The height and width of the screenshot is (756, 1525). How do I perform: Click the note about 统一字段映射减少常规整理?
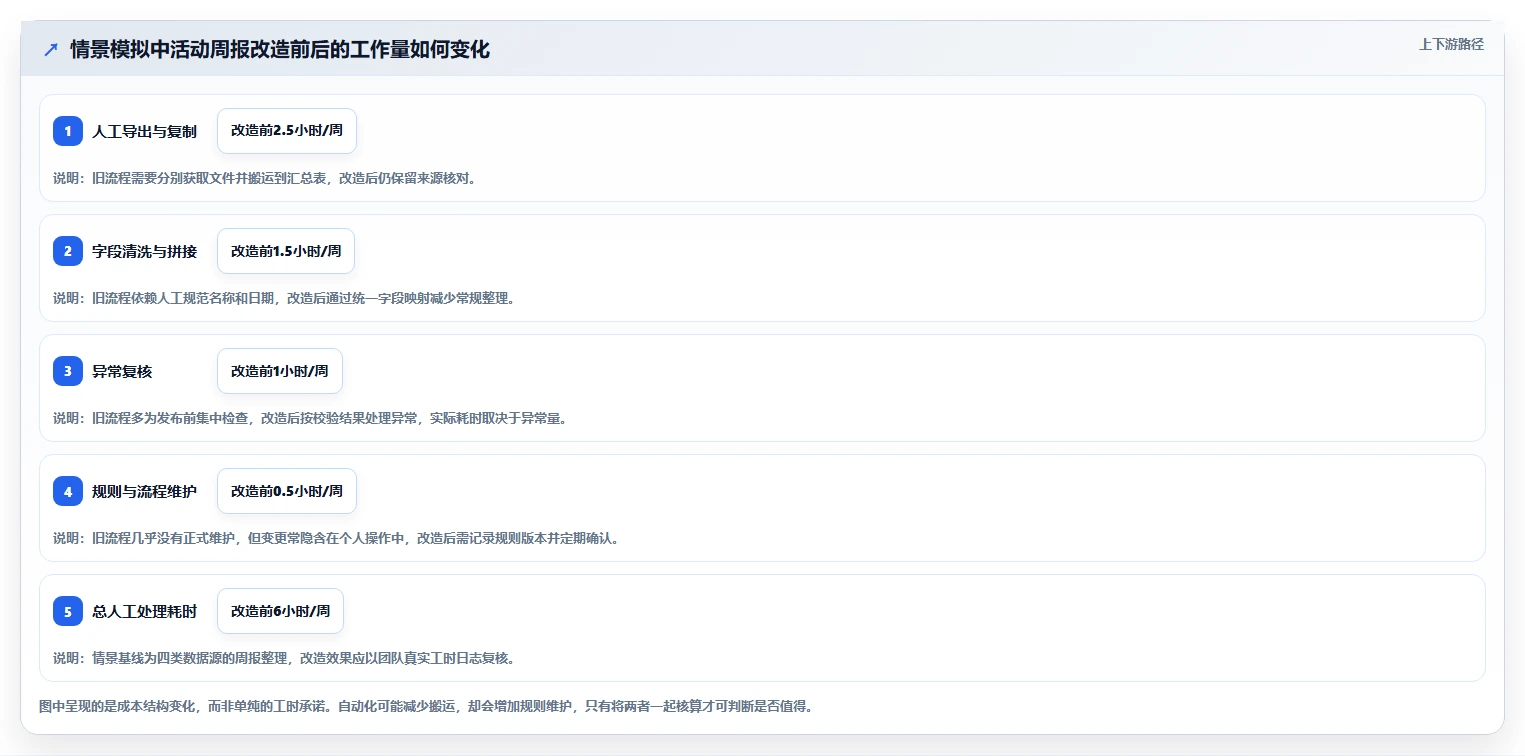pos(284,299)
